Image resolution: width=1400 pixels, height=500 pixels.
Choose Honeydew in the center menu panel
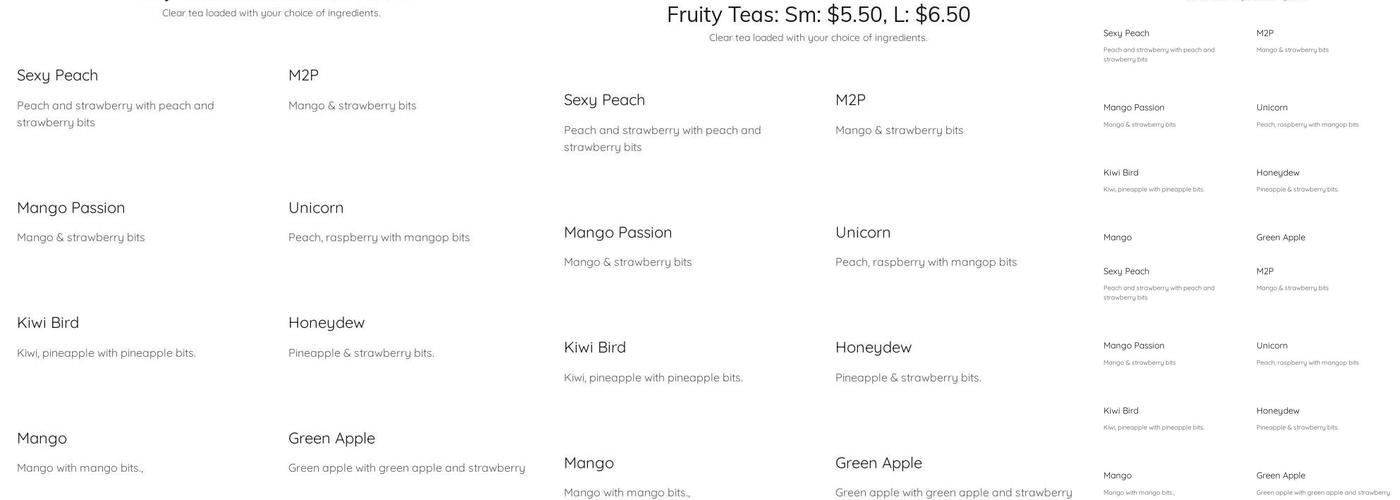click(x=873, y=347)
